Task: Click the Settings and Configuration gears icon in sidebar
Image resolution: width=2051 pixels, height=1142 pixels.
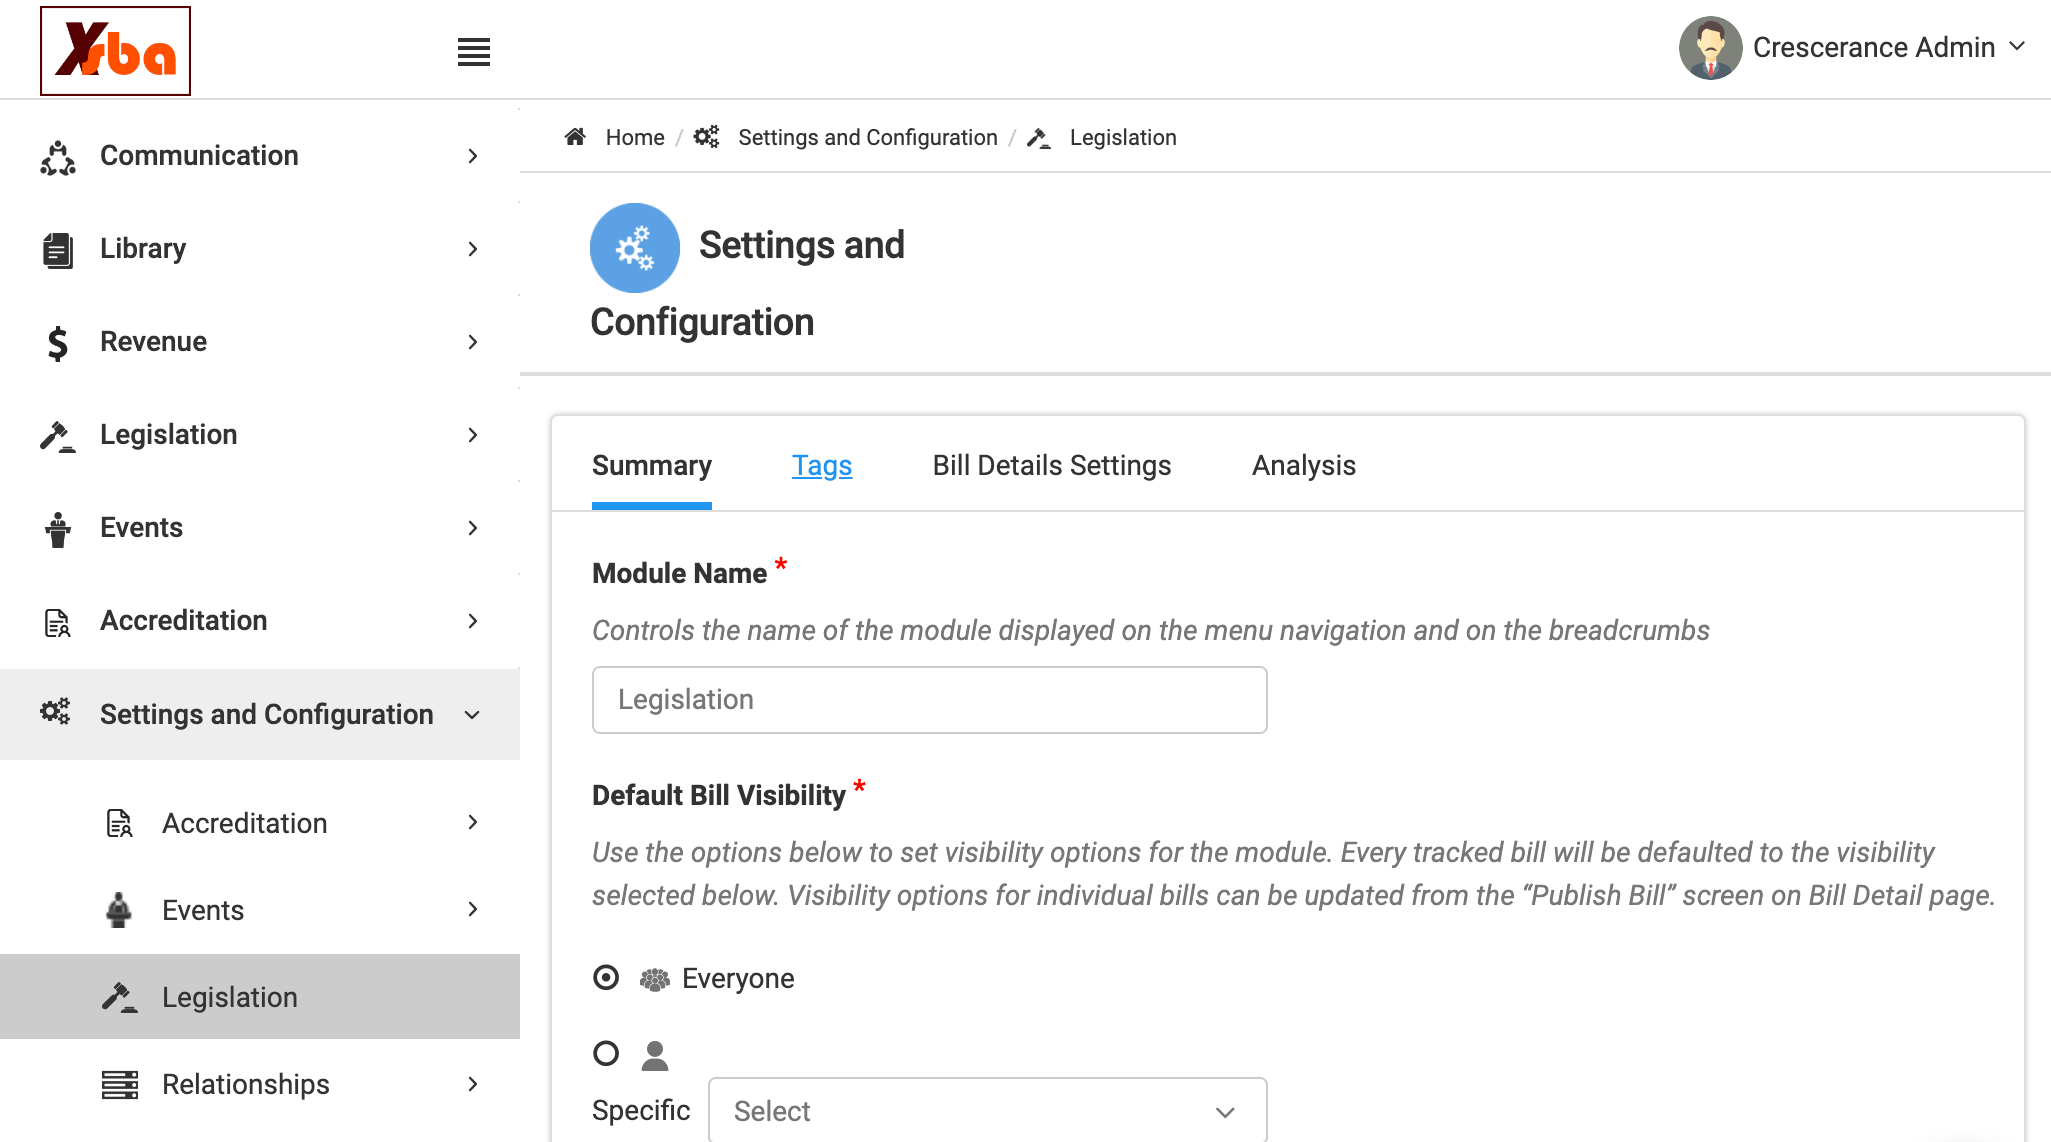Action: pyautogui.click(x=55, y=712)
